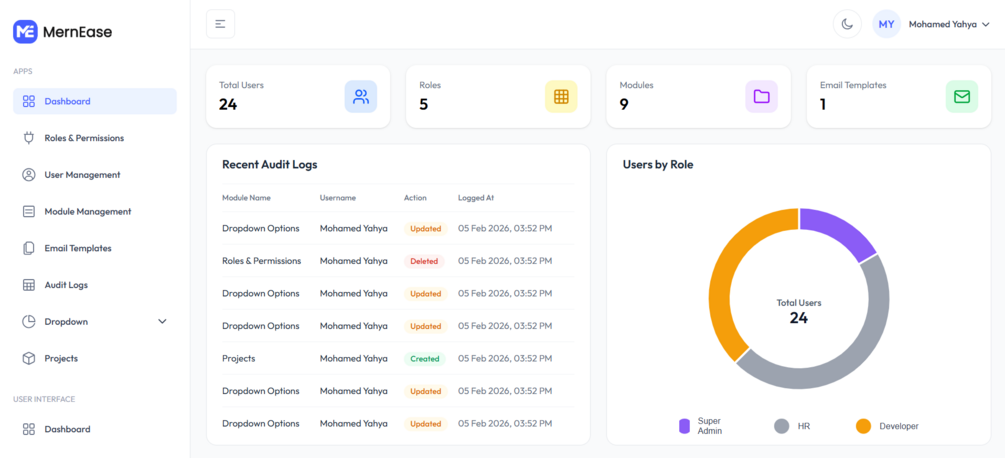Image resolution: width=1005 pixels, height=458 pixels.
Task: Click the Total Users people icon
Action: tap(361, 97)
